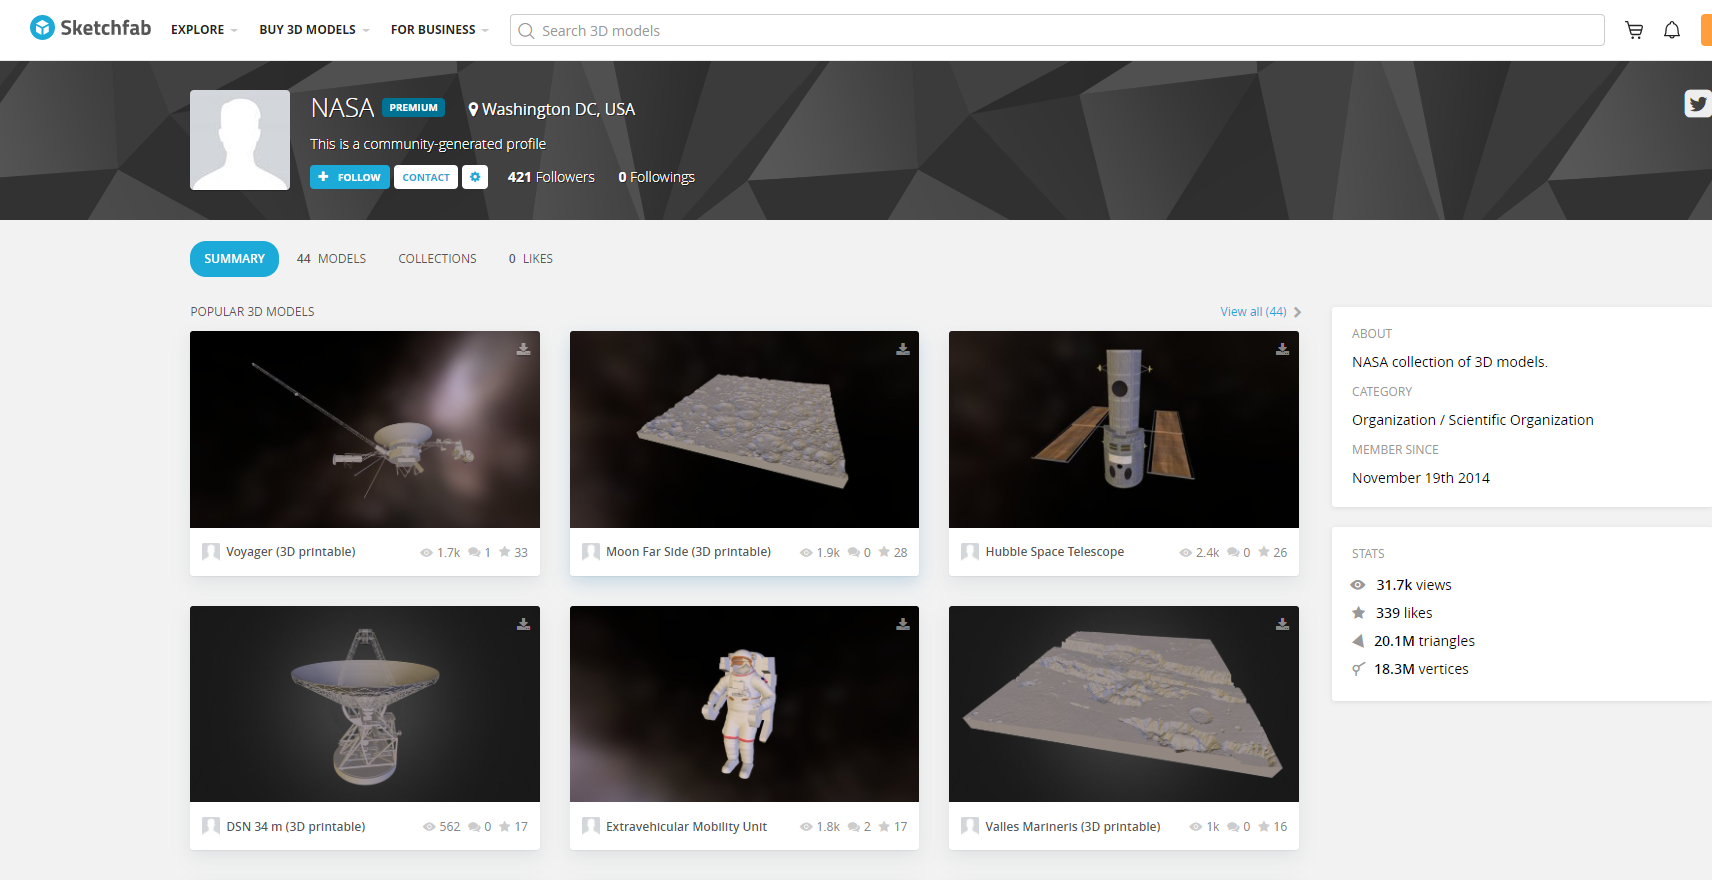1712x880 pixels.
Task: View the 421 Followers list
Action: [x=551, y=177]
